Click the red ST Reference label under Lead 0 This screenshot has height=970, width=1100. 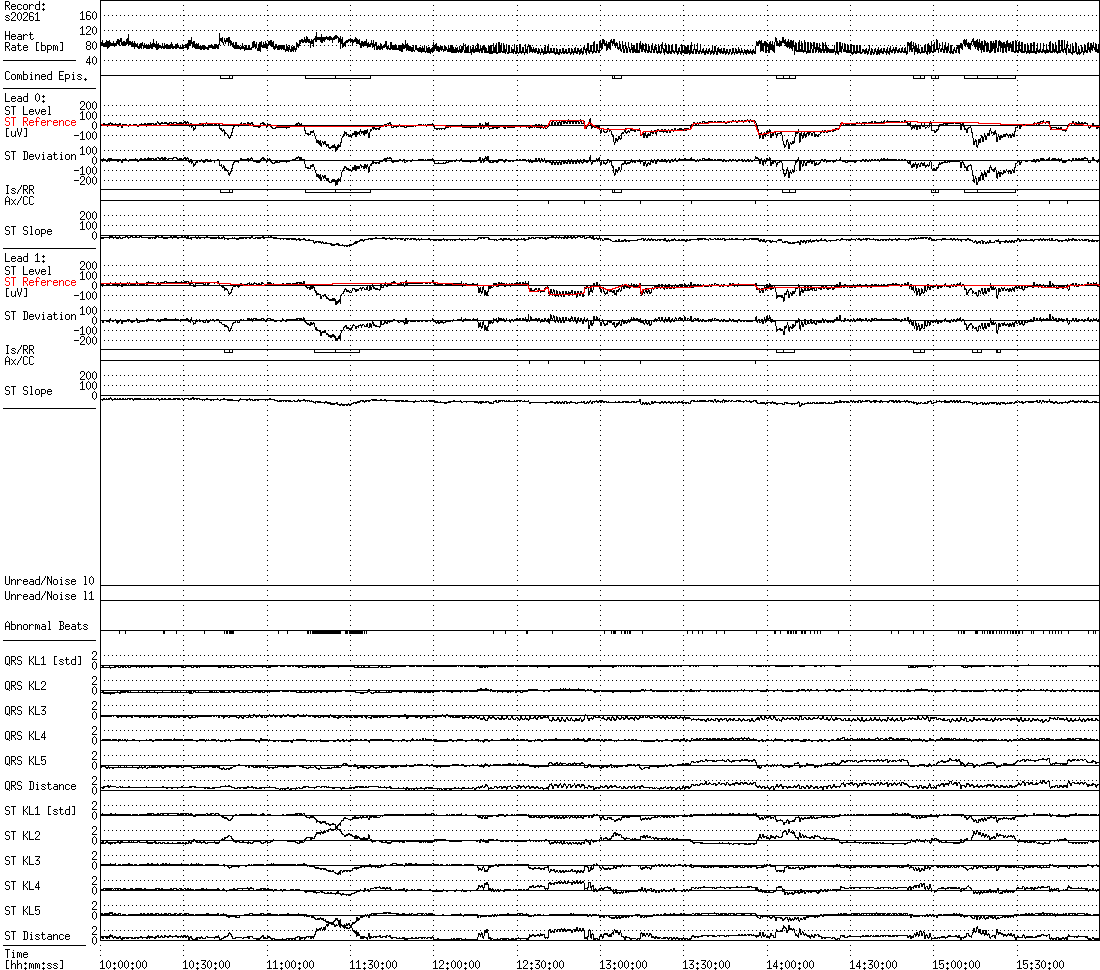[40, 122]
